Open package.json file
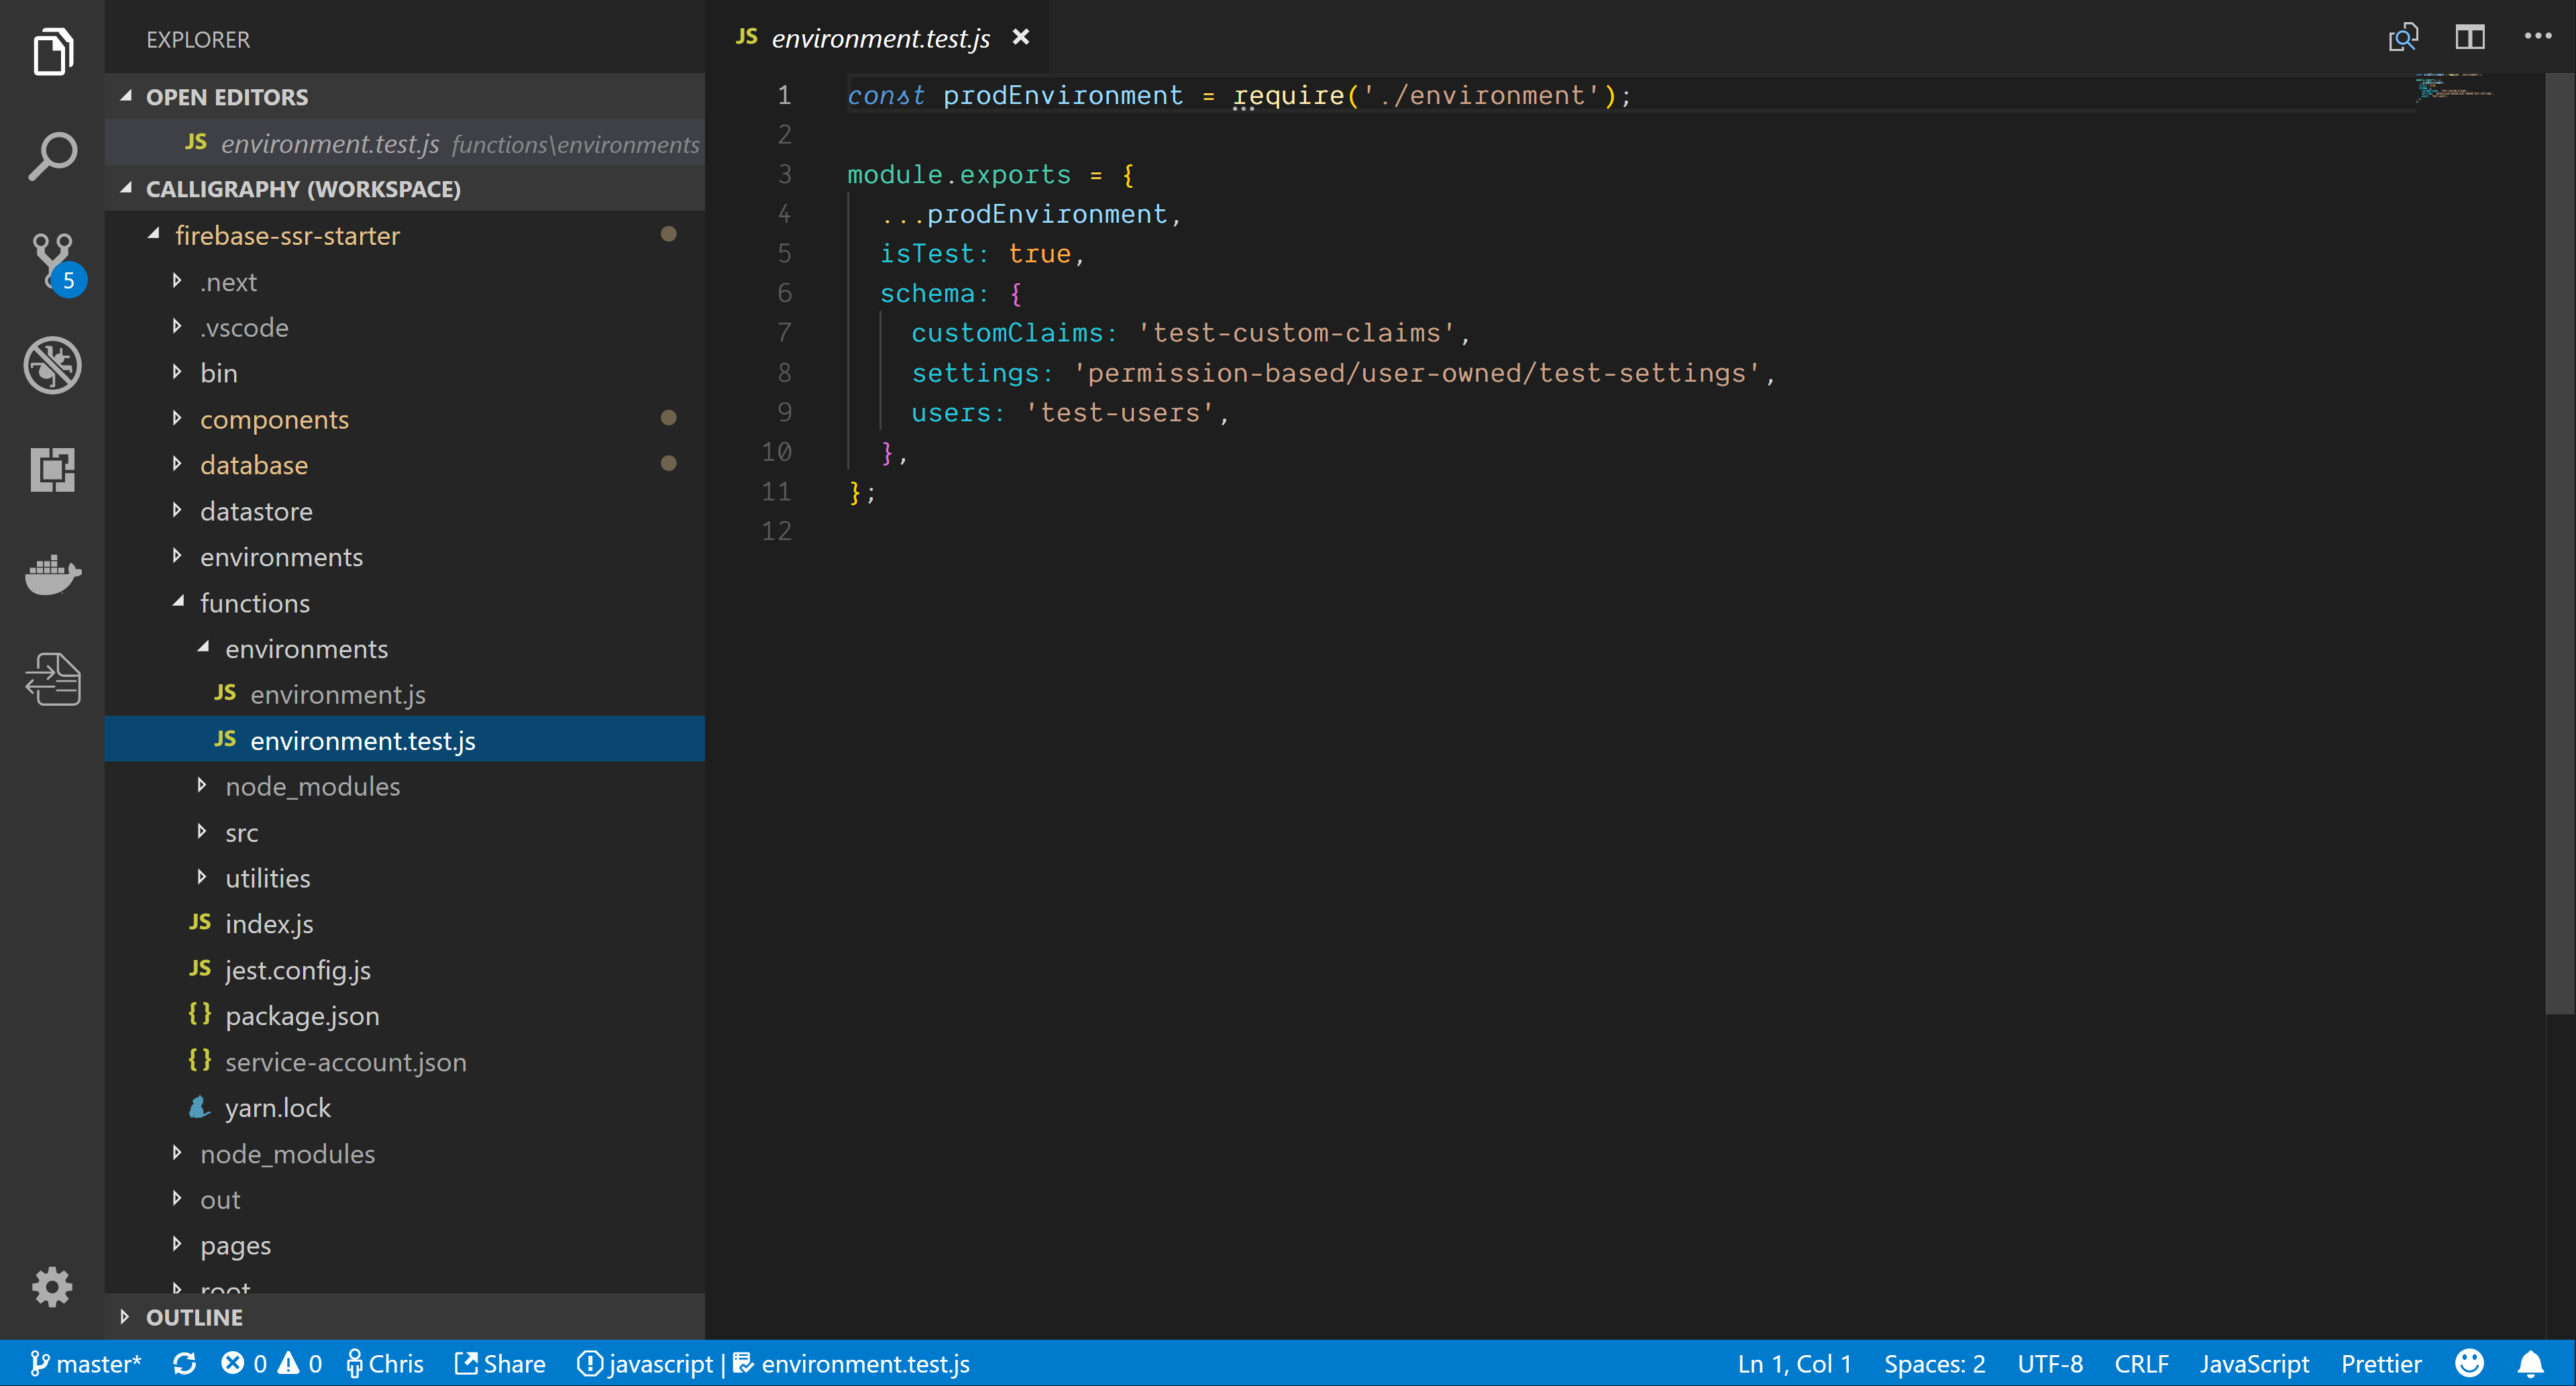Image resolution: width=2576 pixels, height=1386 pixels. pos(404,1015)
